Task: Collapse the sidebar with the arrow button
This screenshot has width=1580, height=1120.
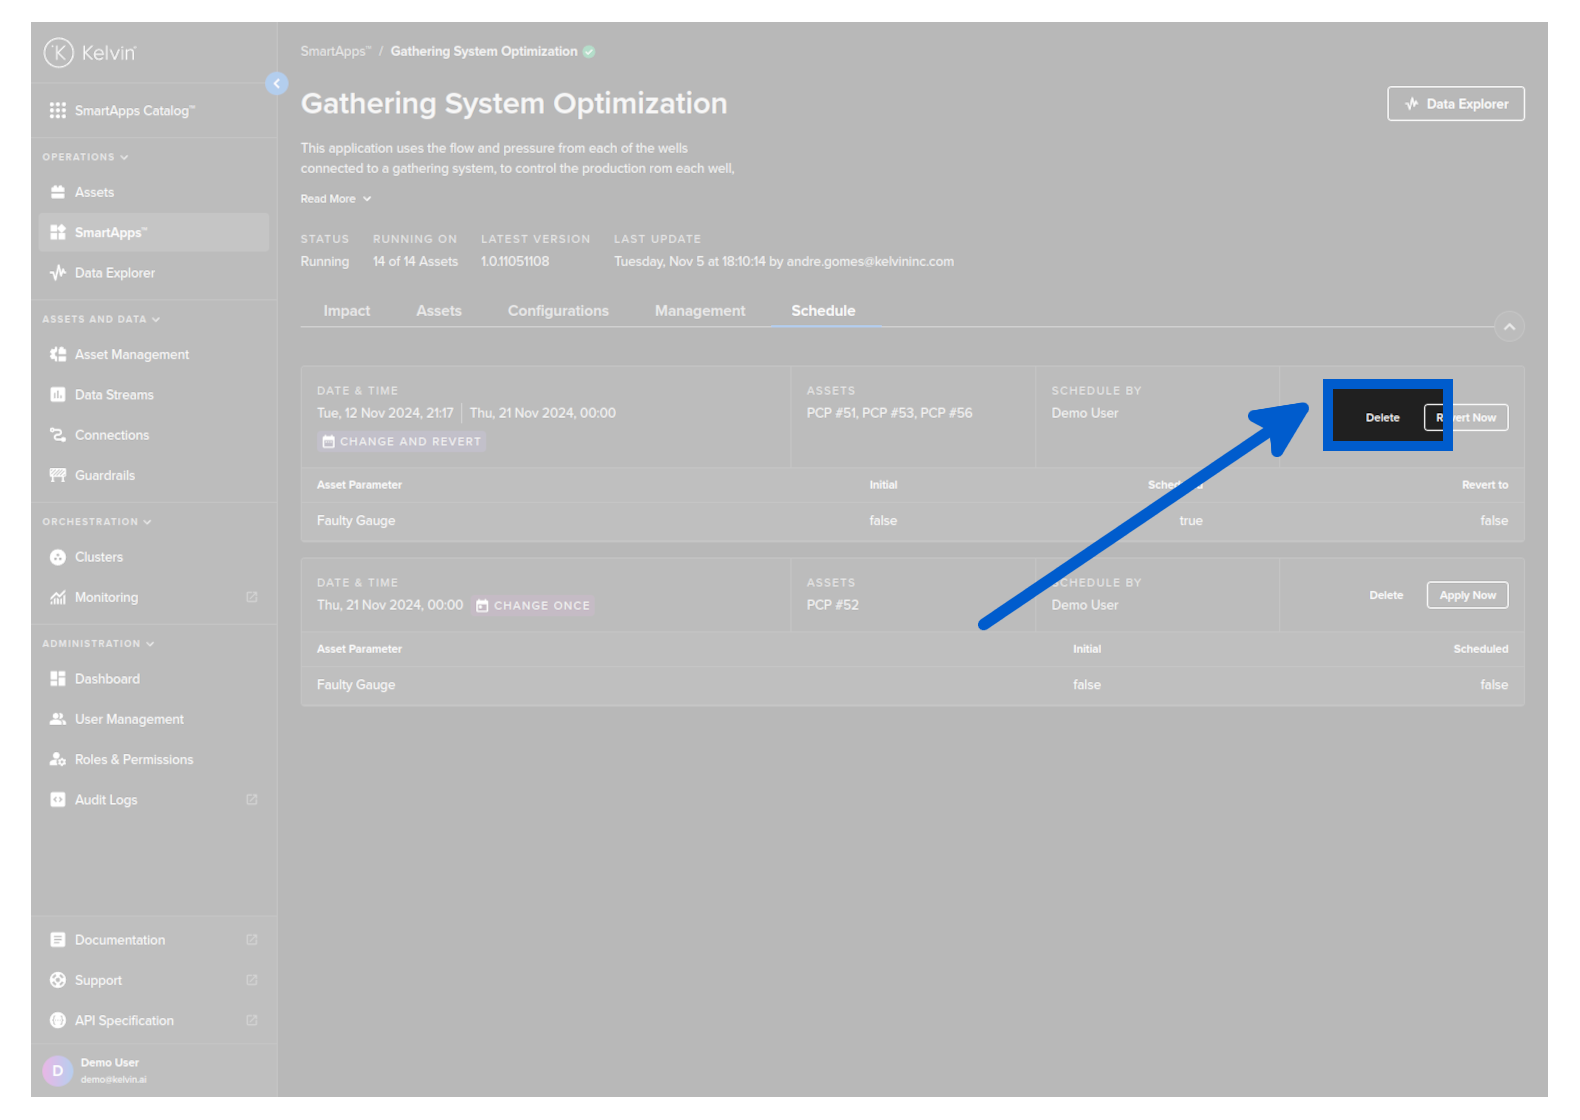Action: coord(277,84)
